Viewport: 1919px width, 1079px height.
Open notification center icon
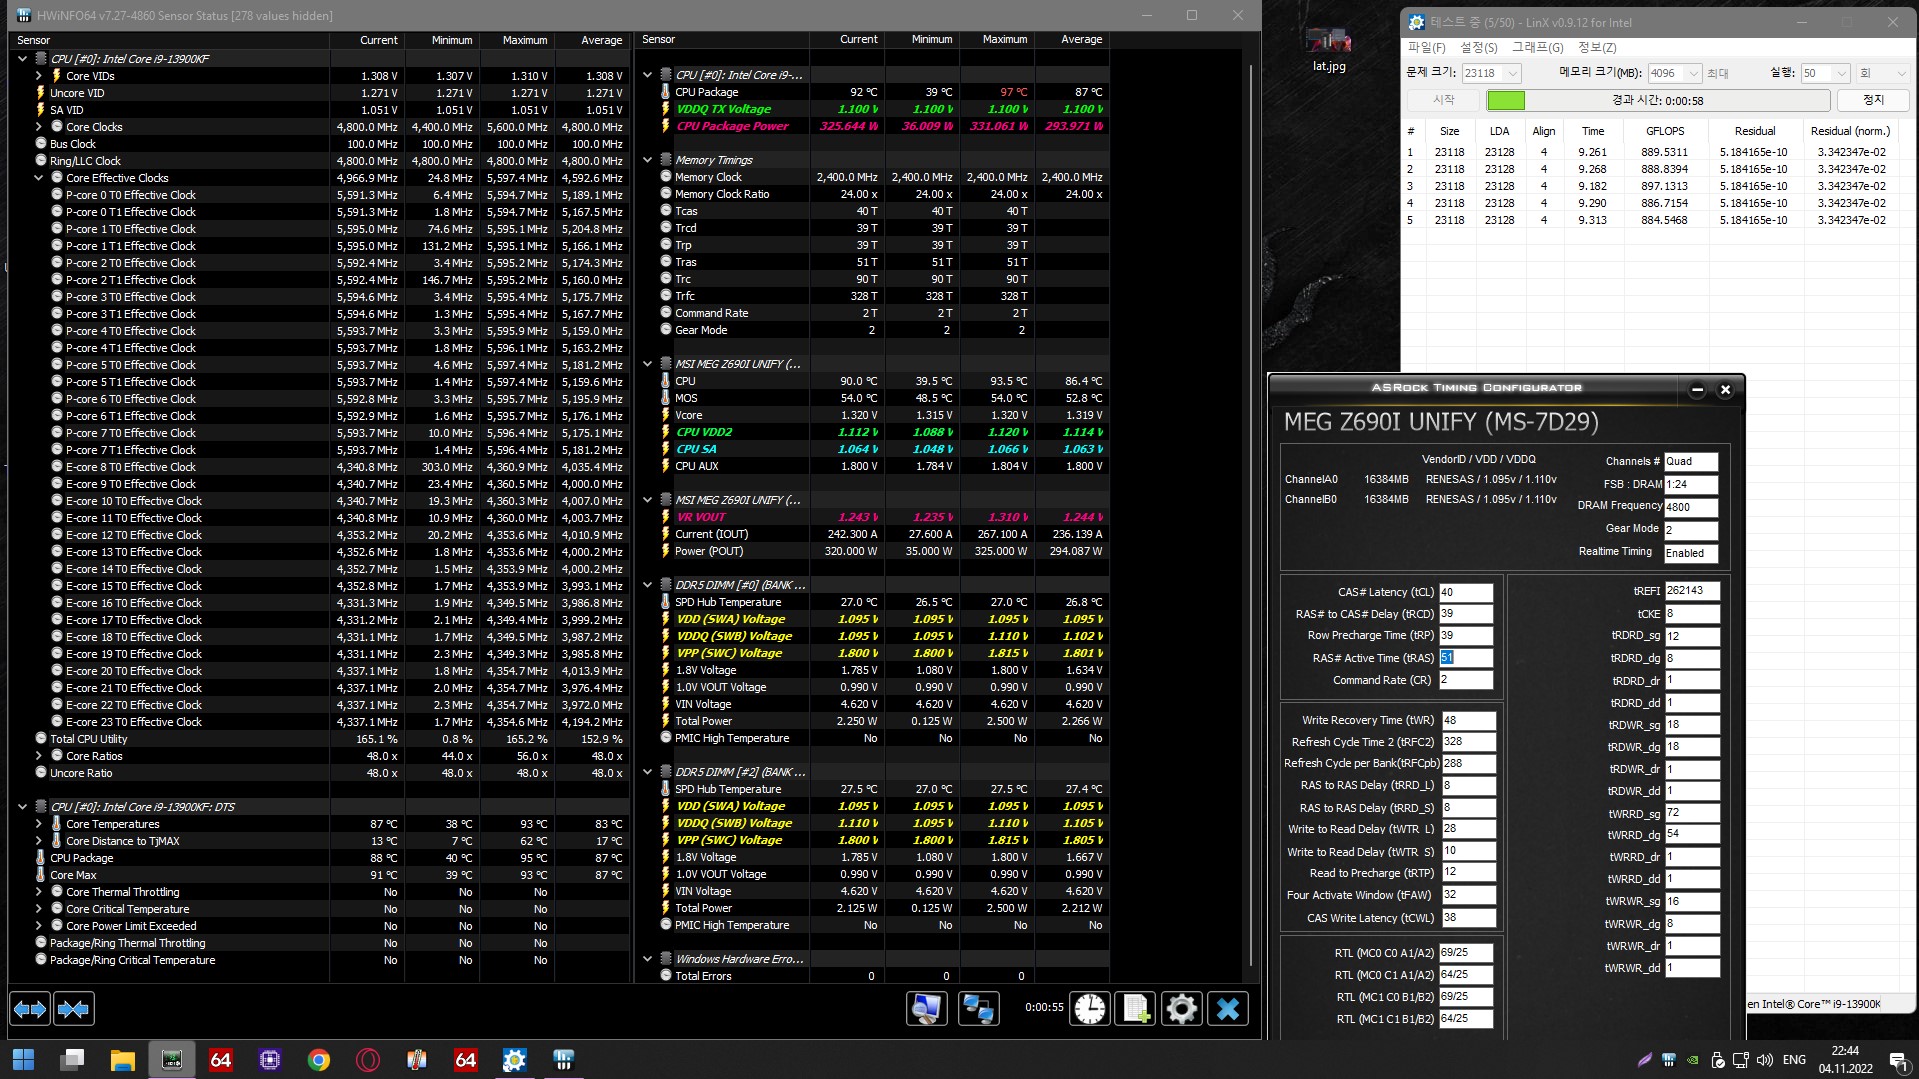pyautogui.click(x=1897, y=1060)
